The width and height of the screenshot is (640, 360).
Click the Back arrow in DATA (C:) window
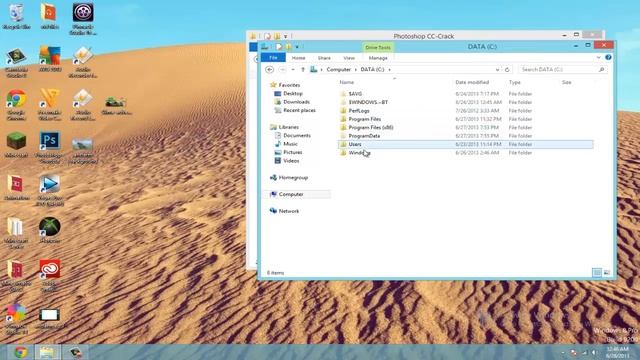click(269, 69)
